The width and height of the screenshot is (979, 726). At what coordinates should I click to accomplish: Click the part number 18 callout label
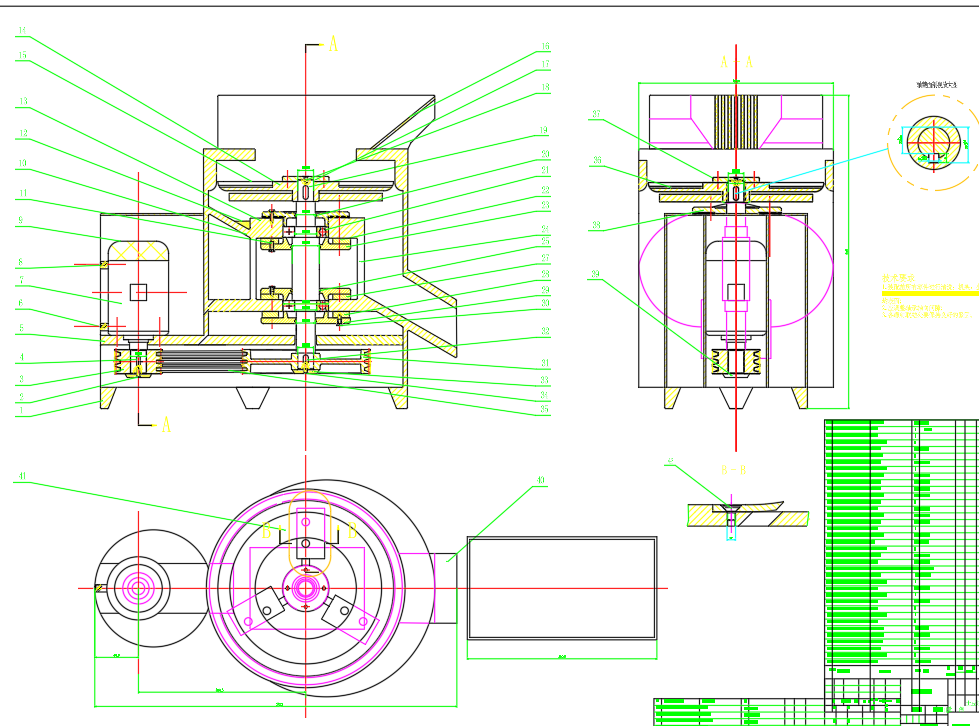545,87
